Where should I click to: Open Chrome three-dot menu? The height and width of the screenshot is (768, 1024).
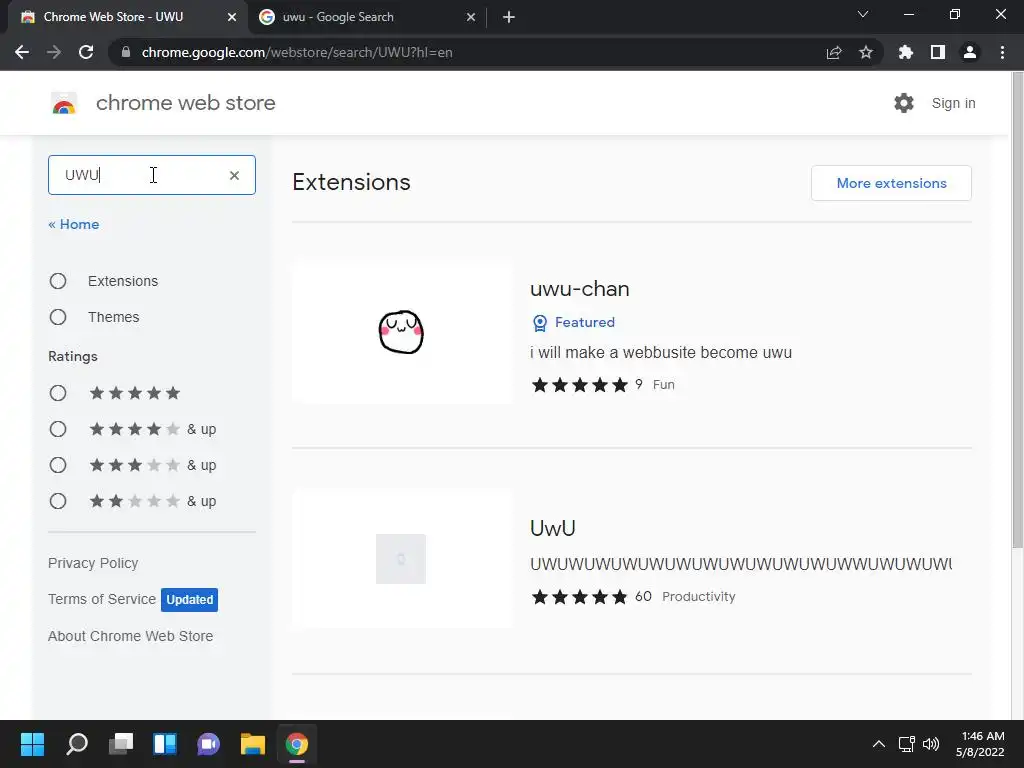[x=1002, y=52]
